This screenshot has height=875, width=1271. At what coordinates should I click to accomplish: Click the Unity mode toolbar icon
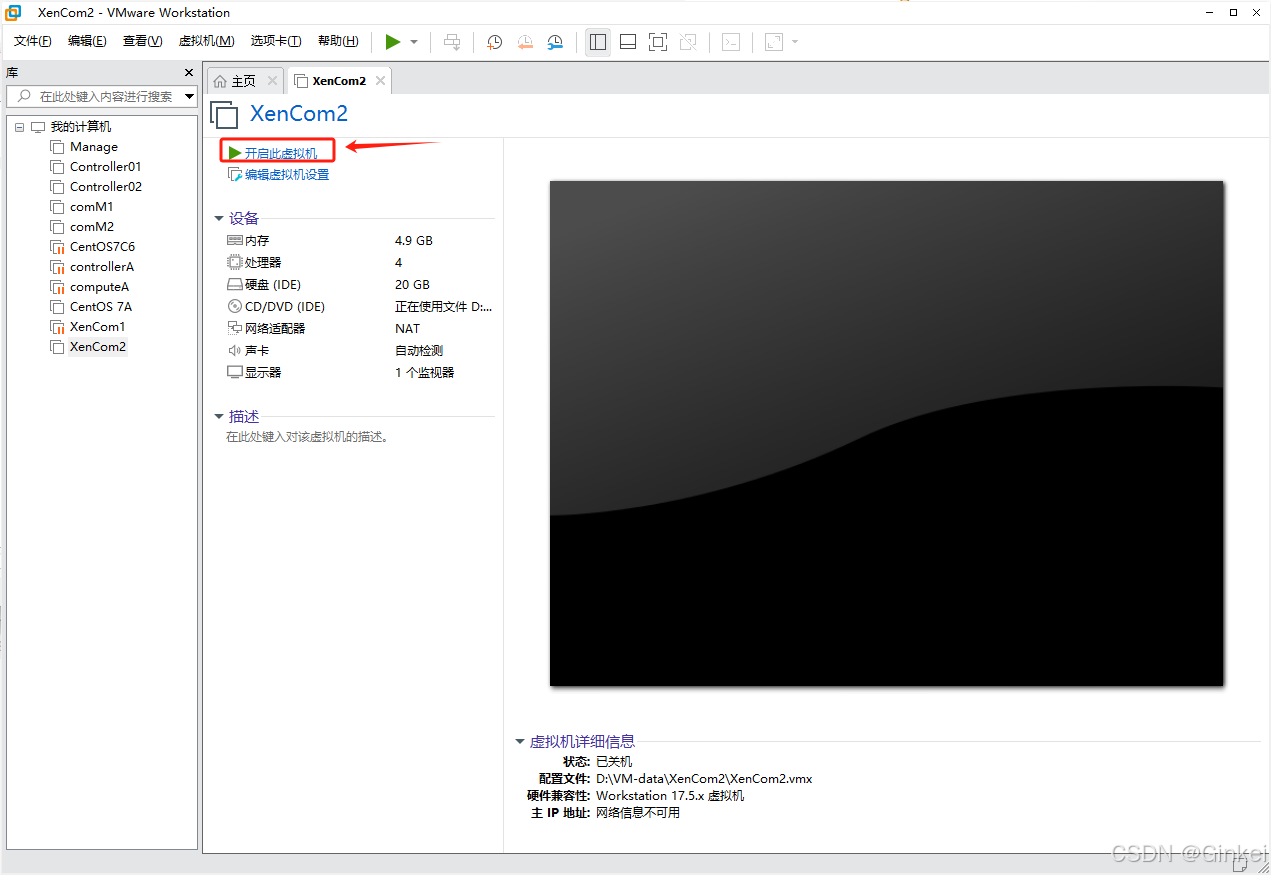click(687, 42)
